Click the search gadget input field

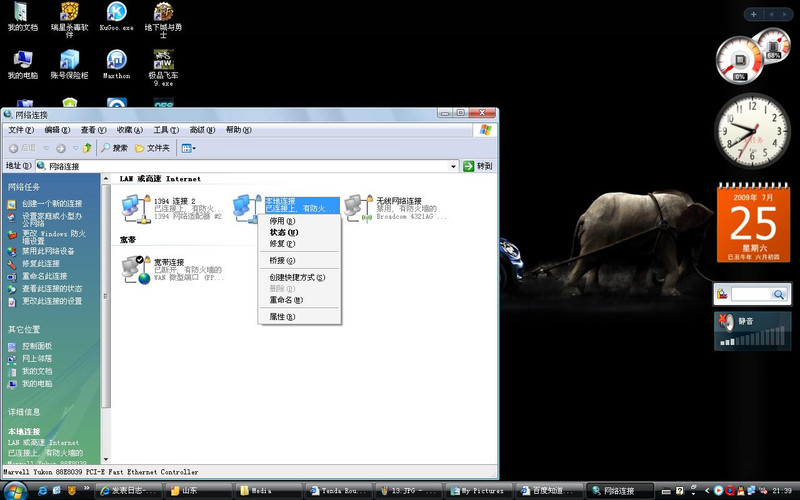click(x=751, y=294)
